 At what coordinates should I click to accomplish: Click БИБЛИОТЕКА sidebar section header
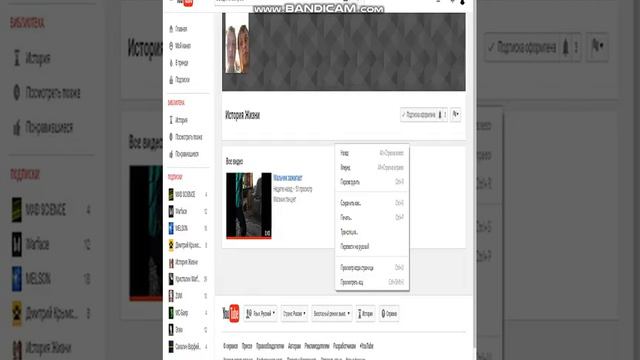click(x=176, y=103)
